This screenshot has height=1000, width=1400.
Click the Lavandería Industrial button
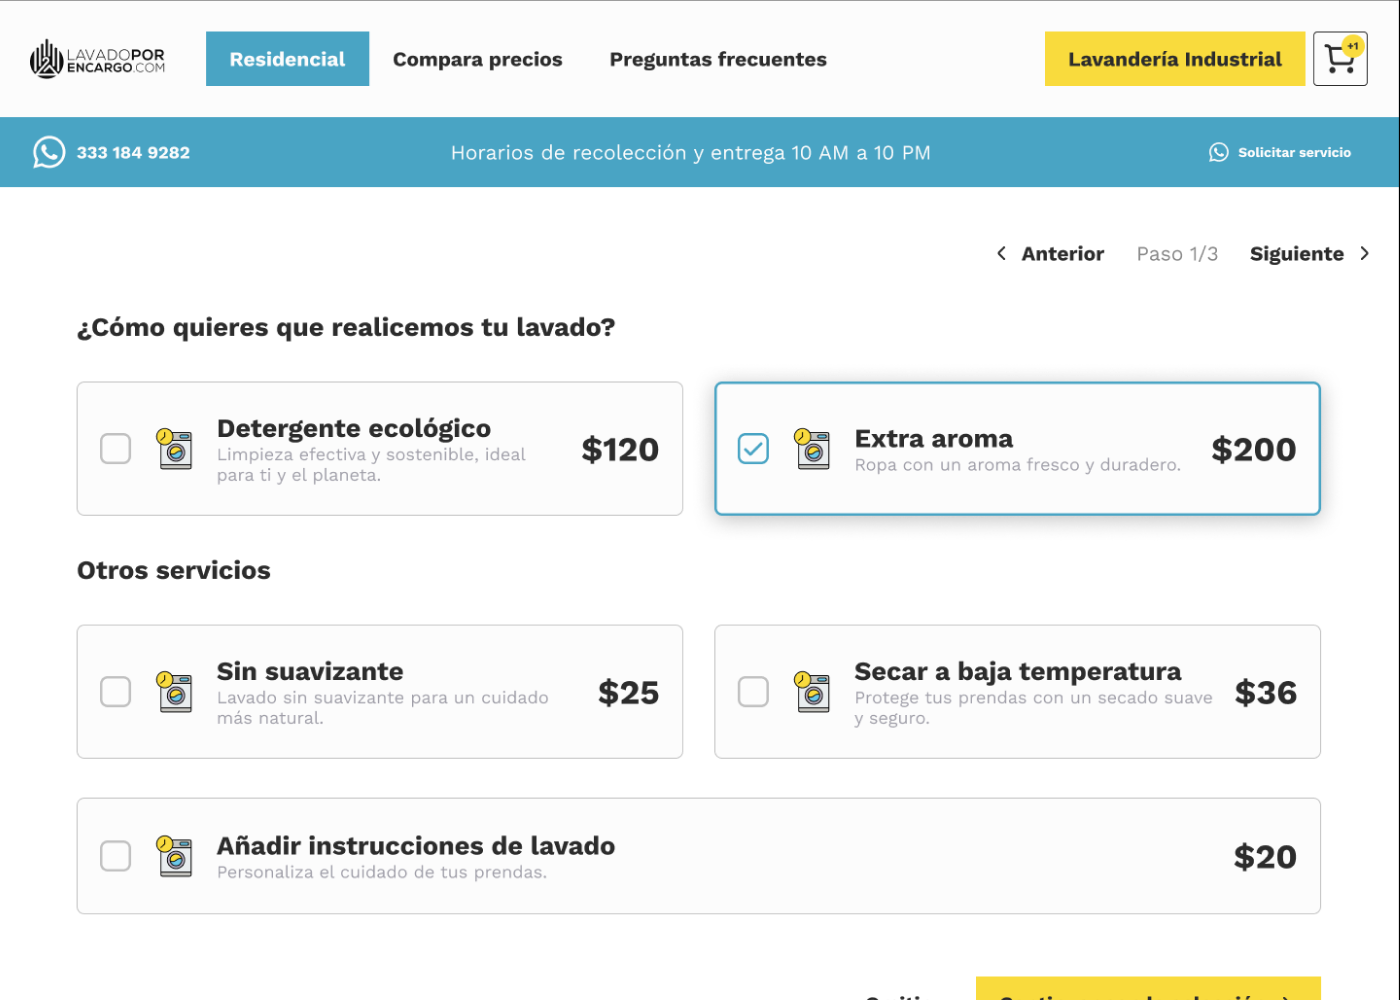click(x=1174, y=59)
